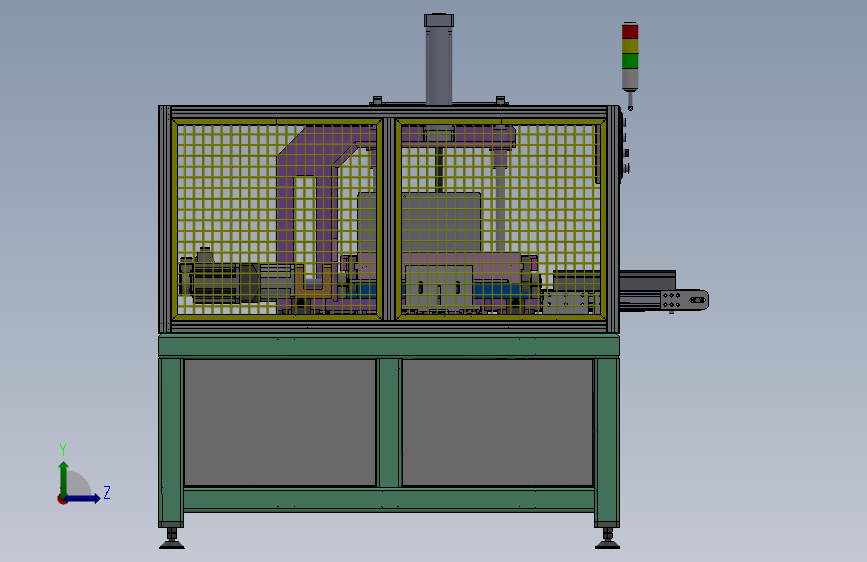Select the red segment of the signal tower light

pos(630,32)
